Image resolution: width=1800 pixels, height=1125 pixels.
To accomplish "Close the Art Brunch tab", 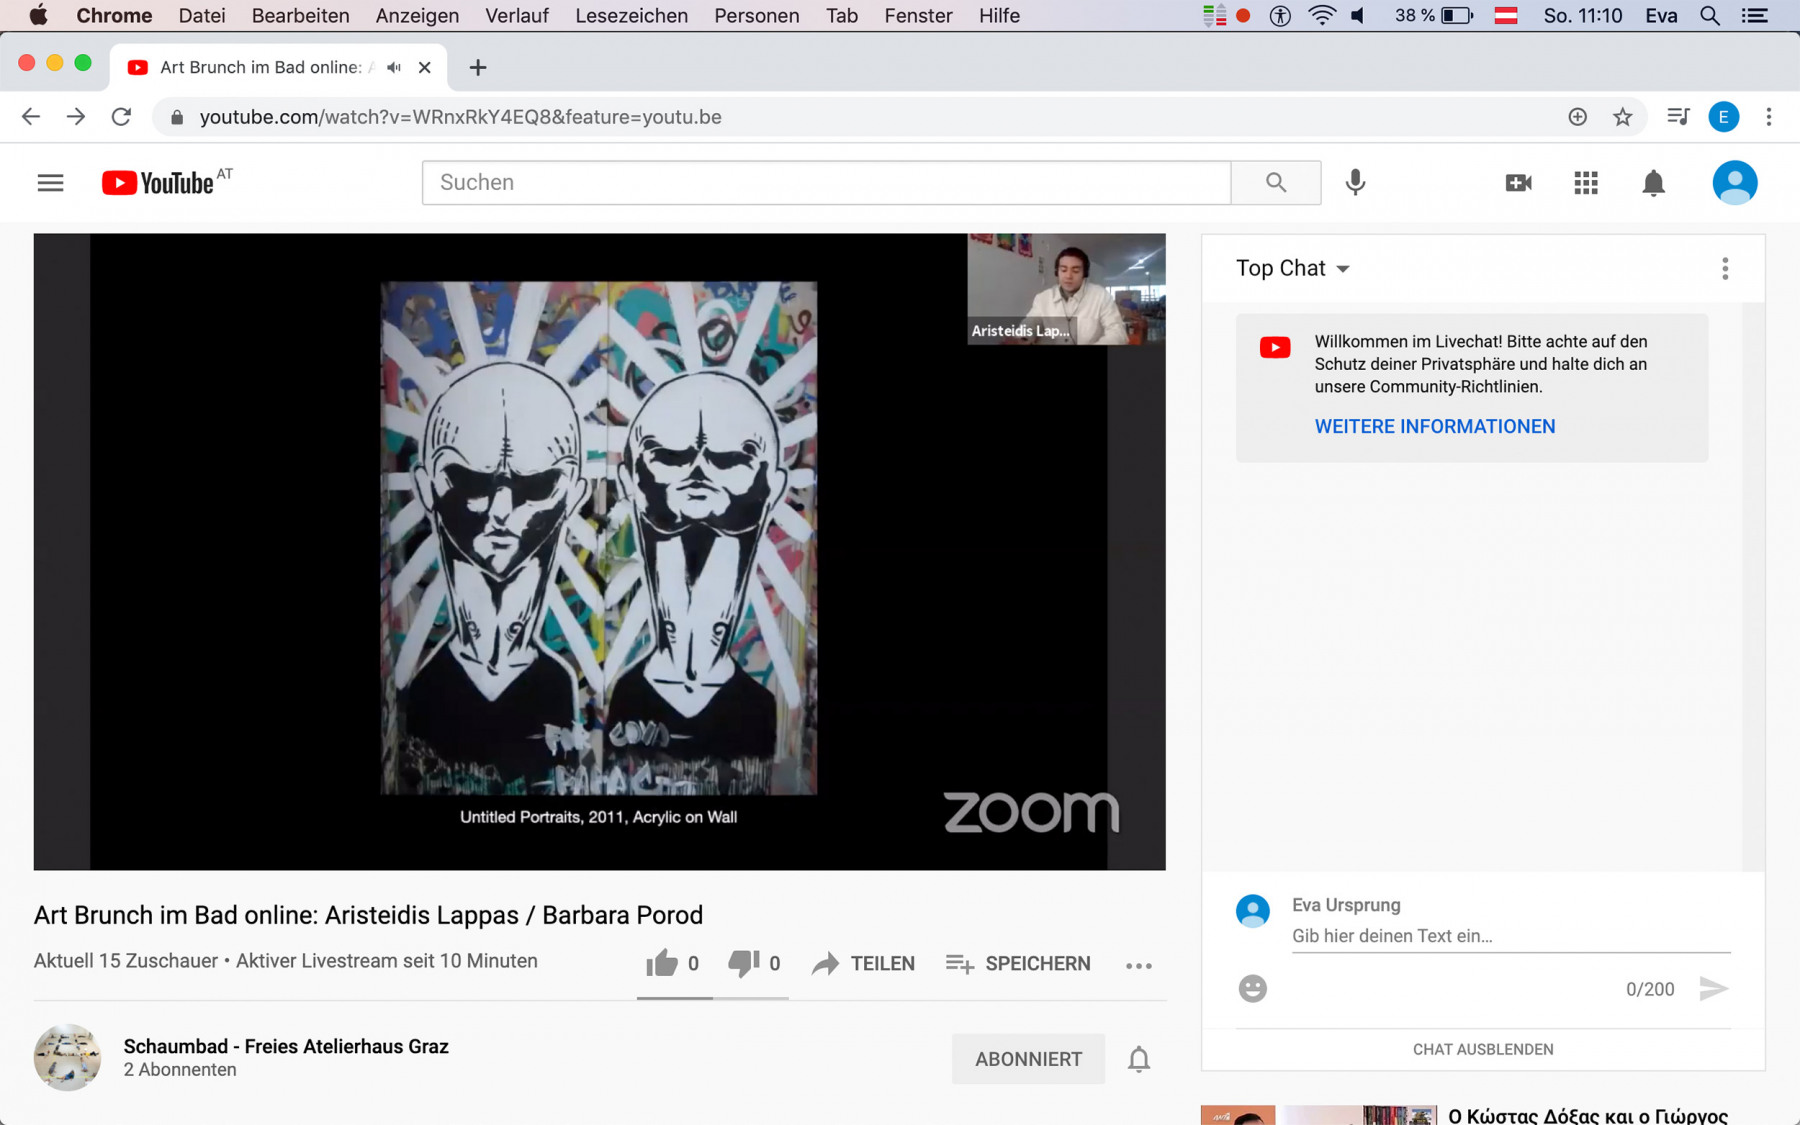I will pyautogui.click(x=424, y=67).
